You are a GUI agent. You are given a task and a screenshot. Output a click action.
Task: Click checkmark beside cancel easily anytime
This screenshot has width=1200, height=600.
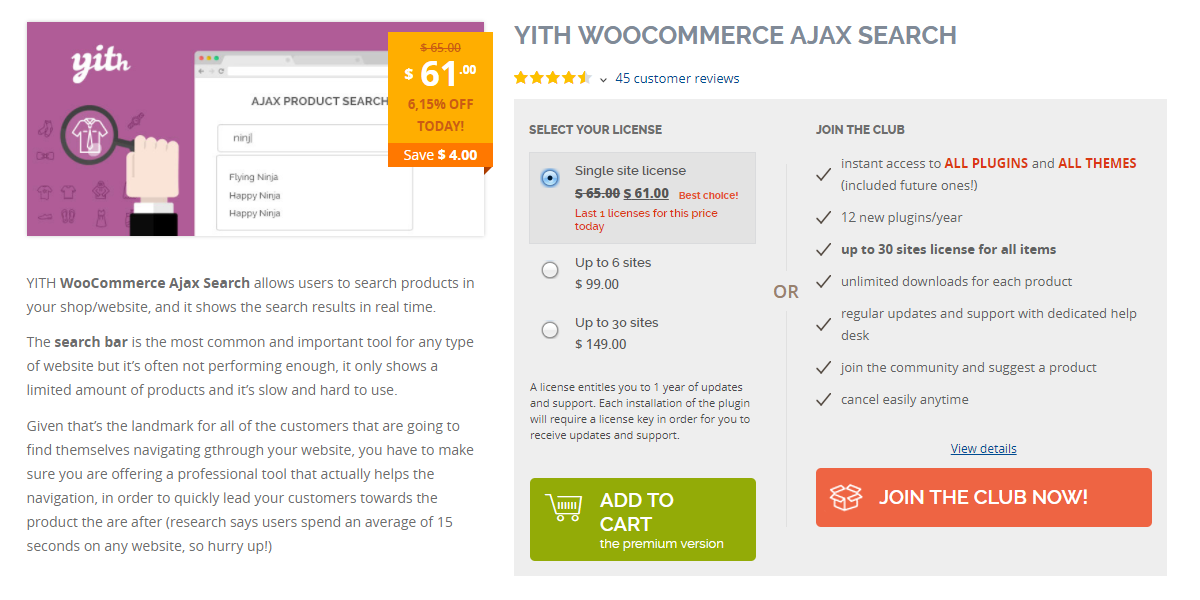(824, 400)
